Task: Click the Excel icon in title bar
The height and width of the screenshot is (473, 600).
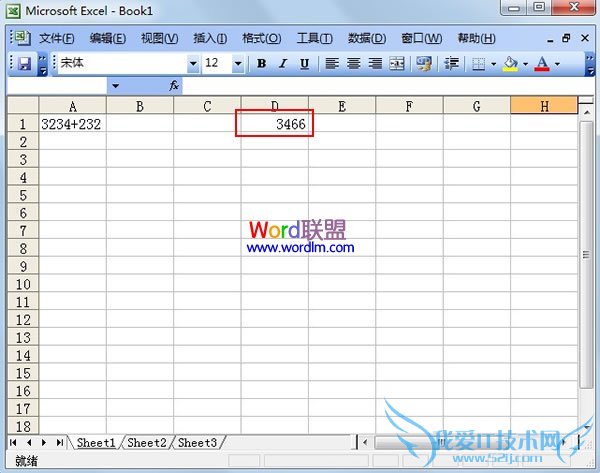Action: point(13,11)
